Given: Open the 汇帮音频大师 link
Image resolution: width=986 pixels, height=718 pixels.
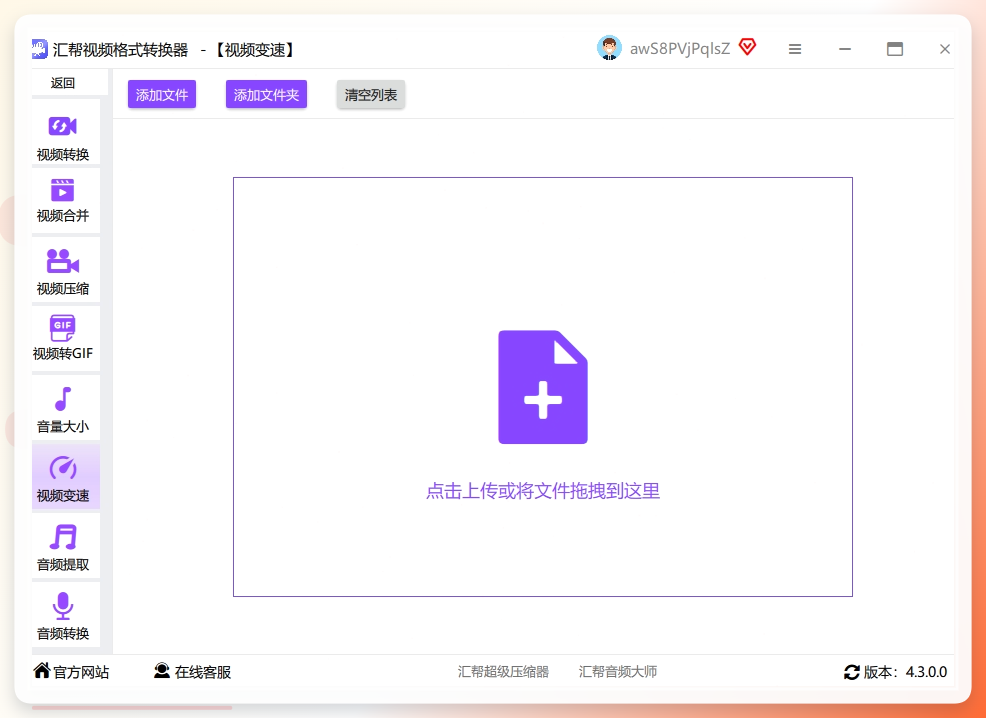Looking at the screenshot, I should coord(618,671).
